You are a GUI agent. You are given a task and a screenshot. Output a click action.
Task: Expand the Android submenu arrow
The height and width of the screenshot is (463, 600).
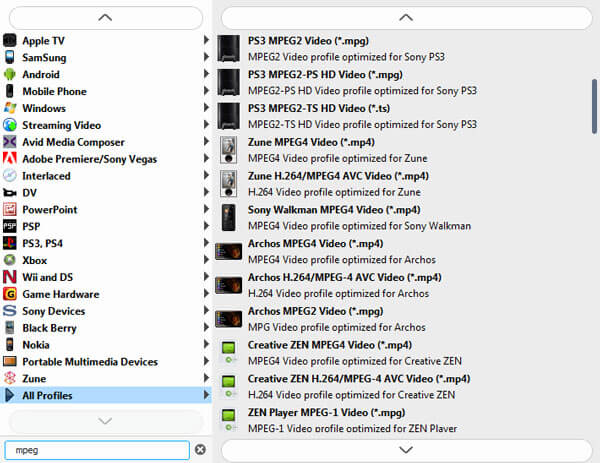206,73
